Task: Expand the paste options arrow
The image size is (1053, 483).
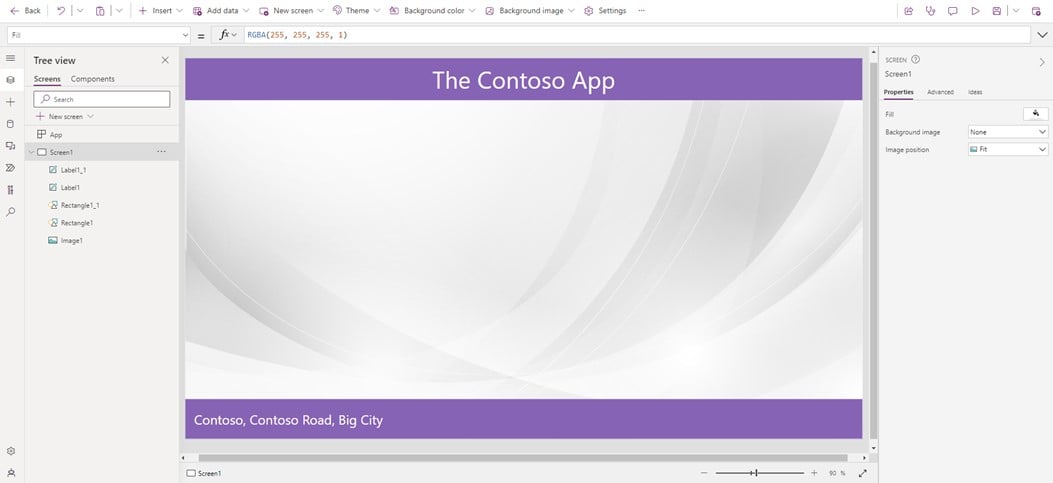Action: point(120,11)
